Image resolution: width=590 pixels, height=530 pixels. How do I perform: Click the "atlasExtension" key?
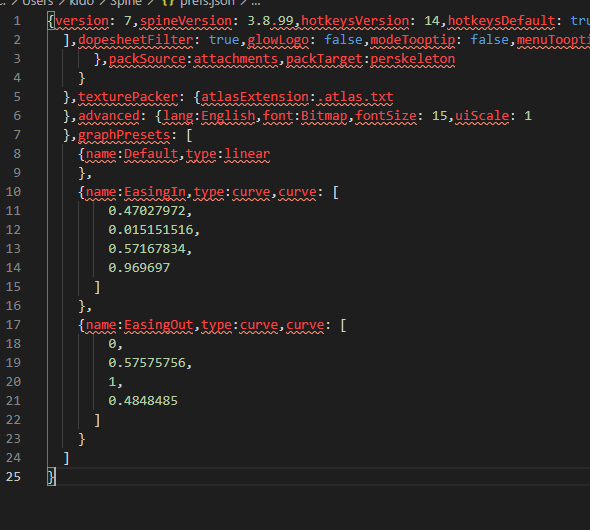255,97
